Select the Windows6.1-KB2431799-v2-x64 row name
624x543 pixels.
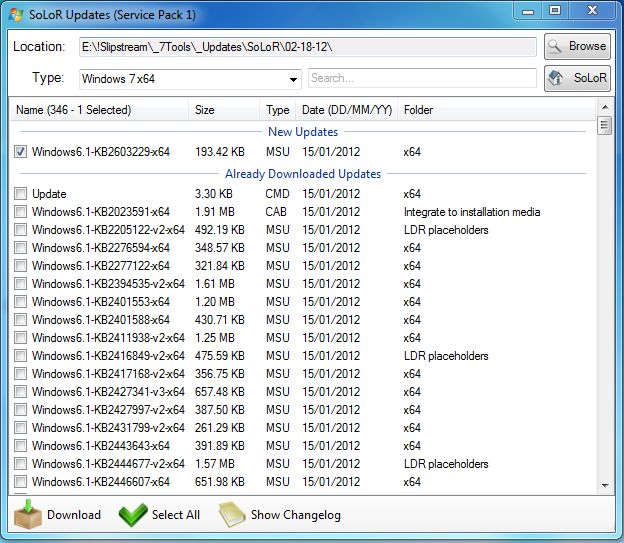(108, 428)
